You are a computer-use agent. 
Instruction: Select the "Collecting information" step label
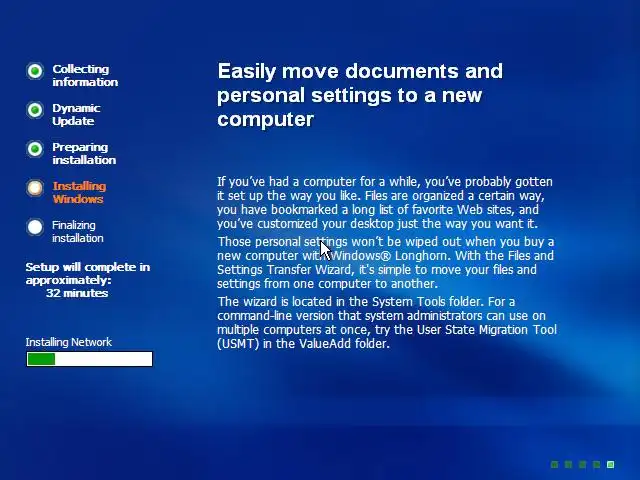coord(85,76)
